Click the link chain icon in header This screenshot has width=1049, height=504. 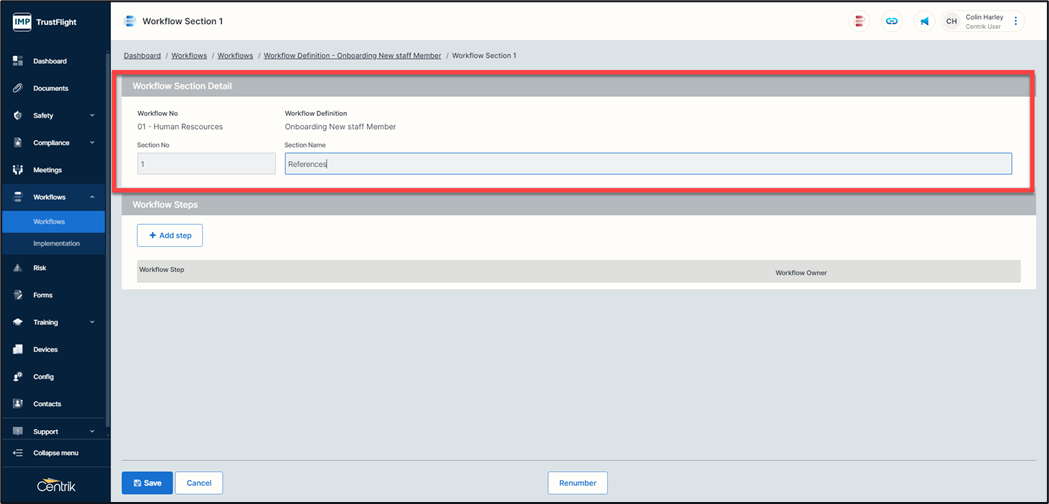[x=892, y=21]
